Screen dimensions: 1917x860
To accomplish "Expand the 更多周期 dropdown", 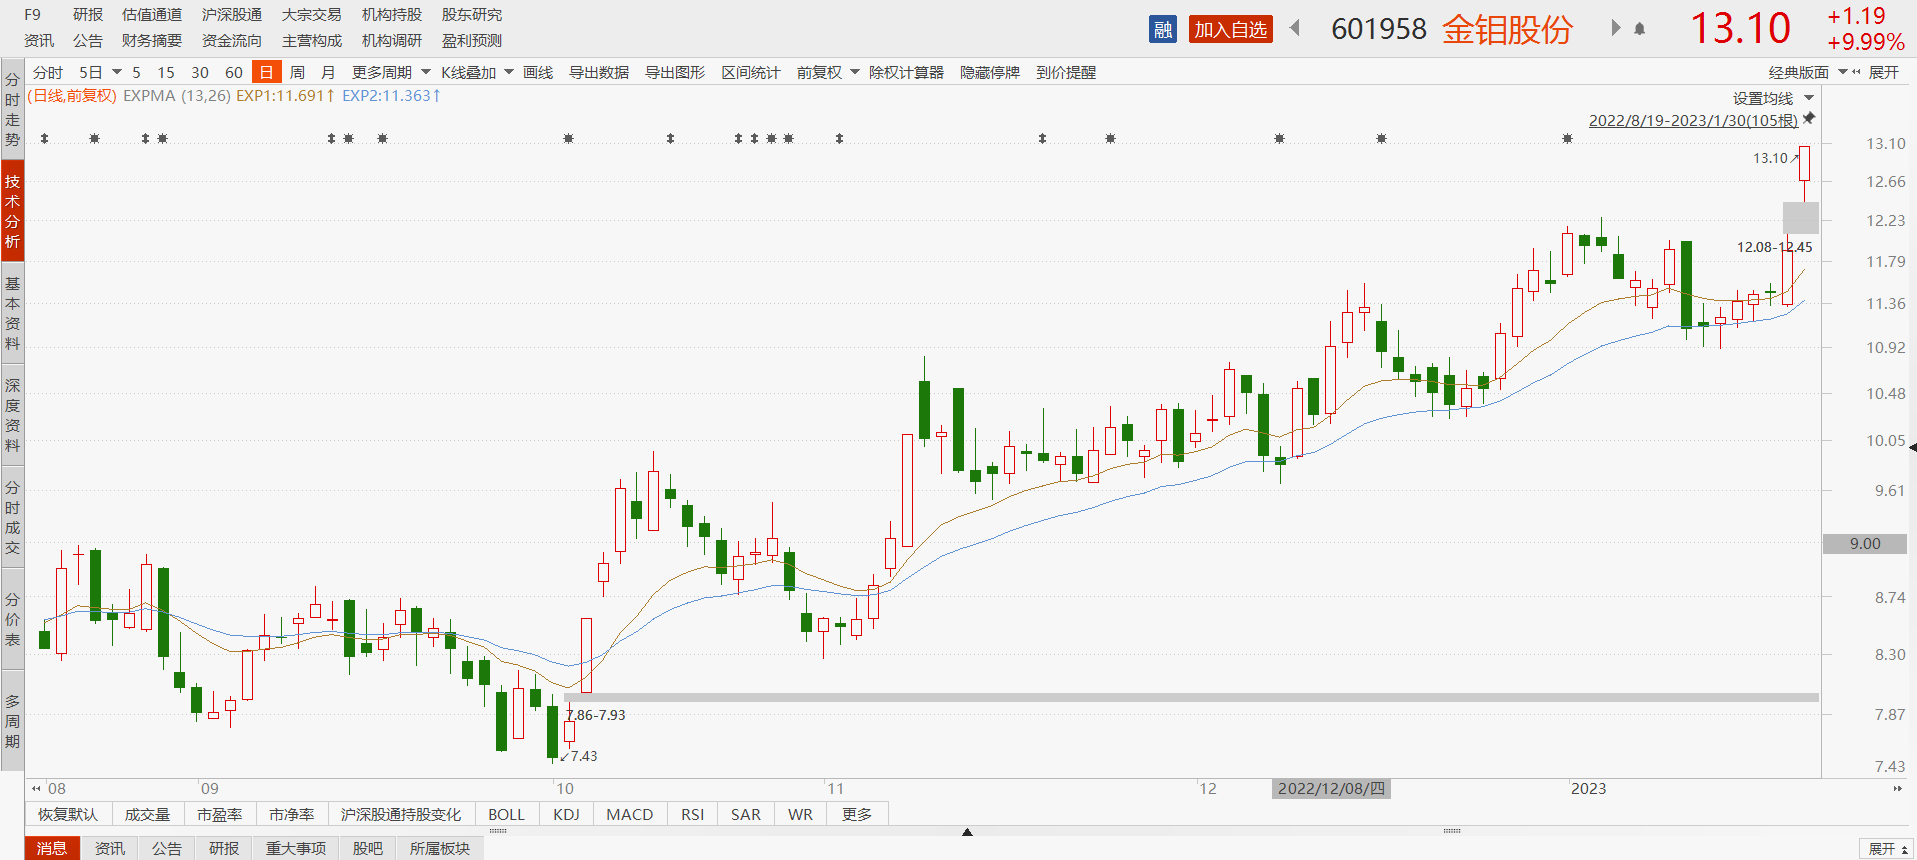I will [x=426, y=72].
